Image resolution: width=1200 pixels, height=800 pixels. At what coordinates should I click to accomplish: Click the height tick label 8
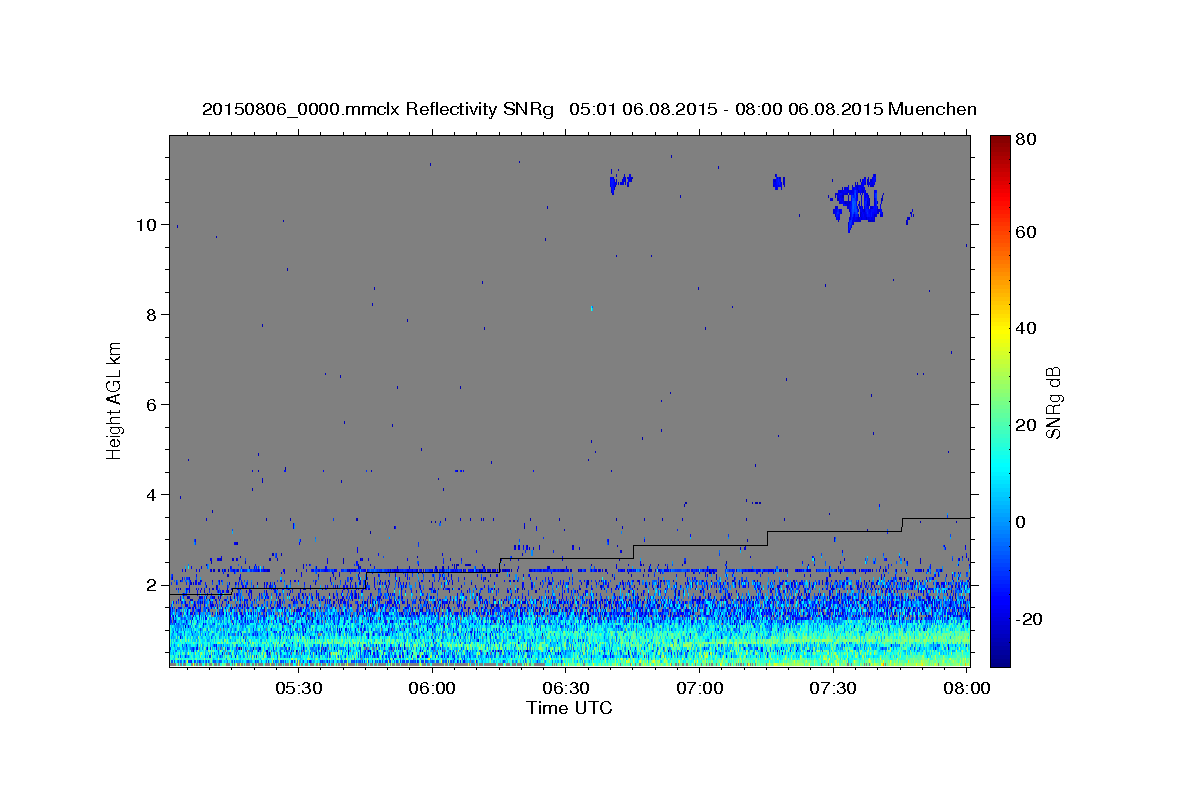pos(151,315)
